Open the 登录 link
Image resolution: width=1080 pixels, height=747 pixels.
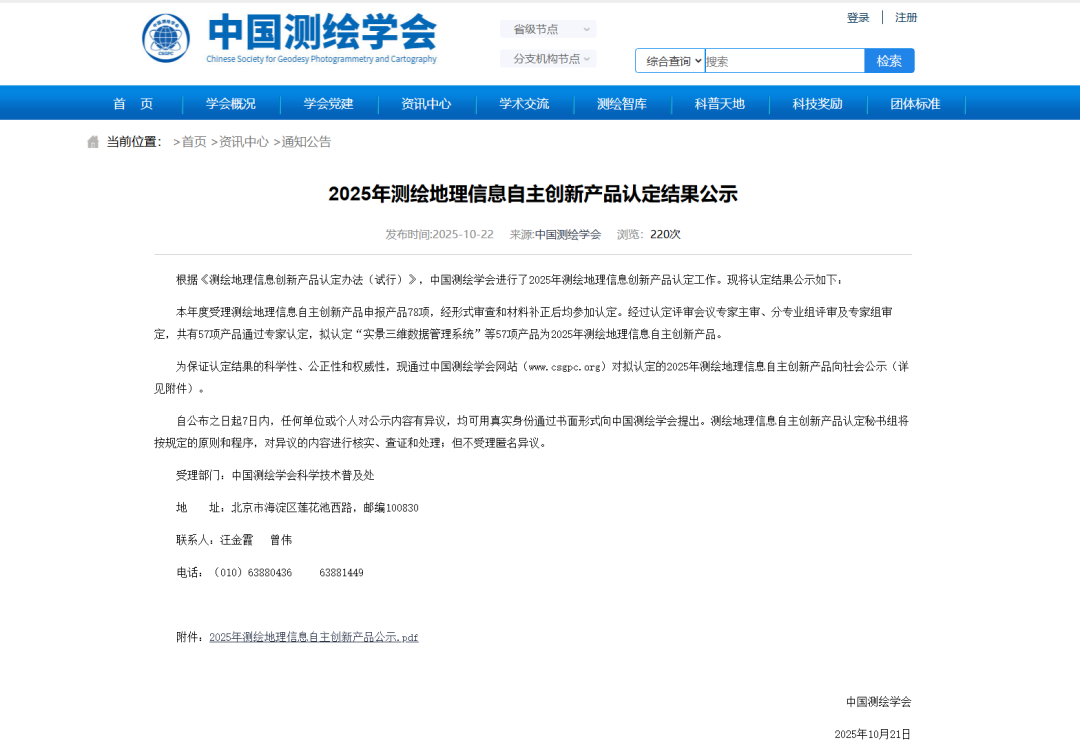(x=858, y=18)
